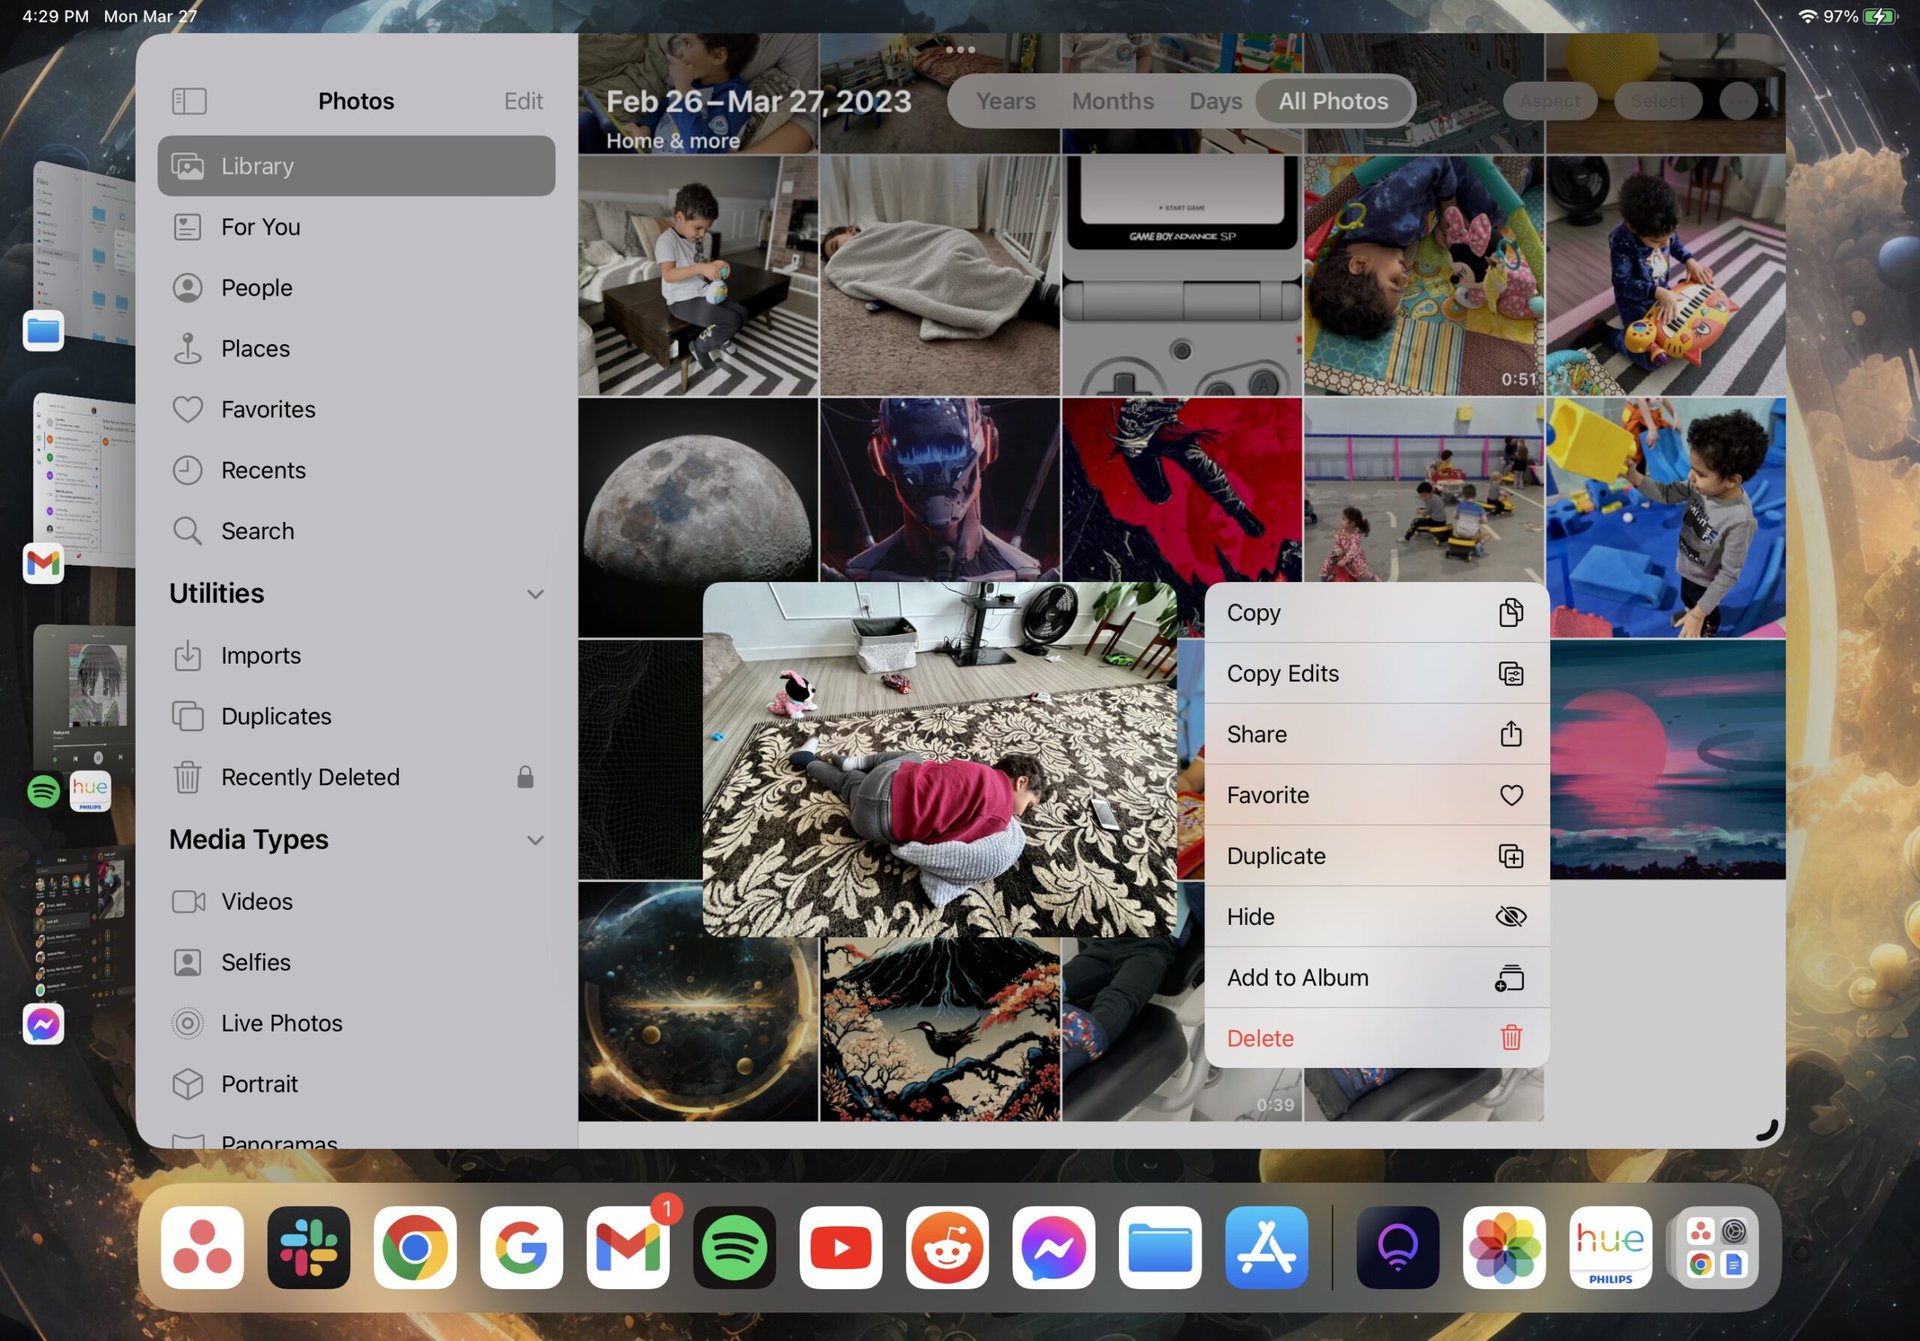Click the Days tab in photo library
Viewport: 1920px width, 1341px height.
[1215, 101]
